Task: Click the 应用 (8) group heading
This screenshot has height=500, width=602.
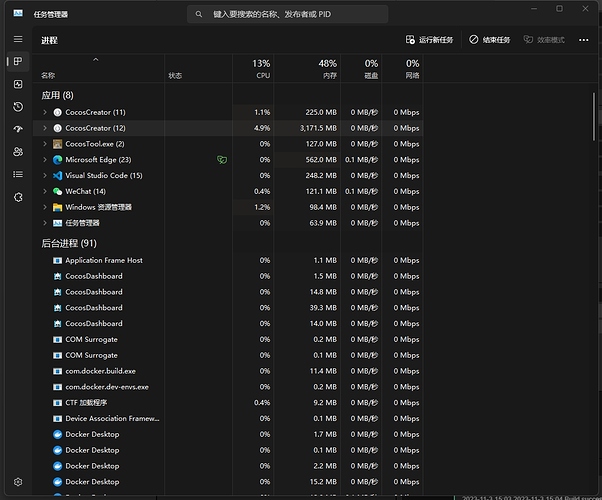Action: coord(57,95)
